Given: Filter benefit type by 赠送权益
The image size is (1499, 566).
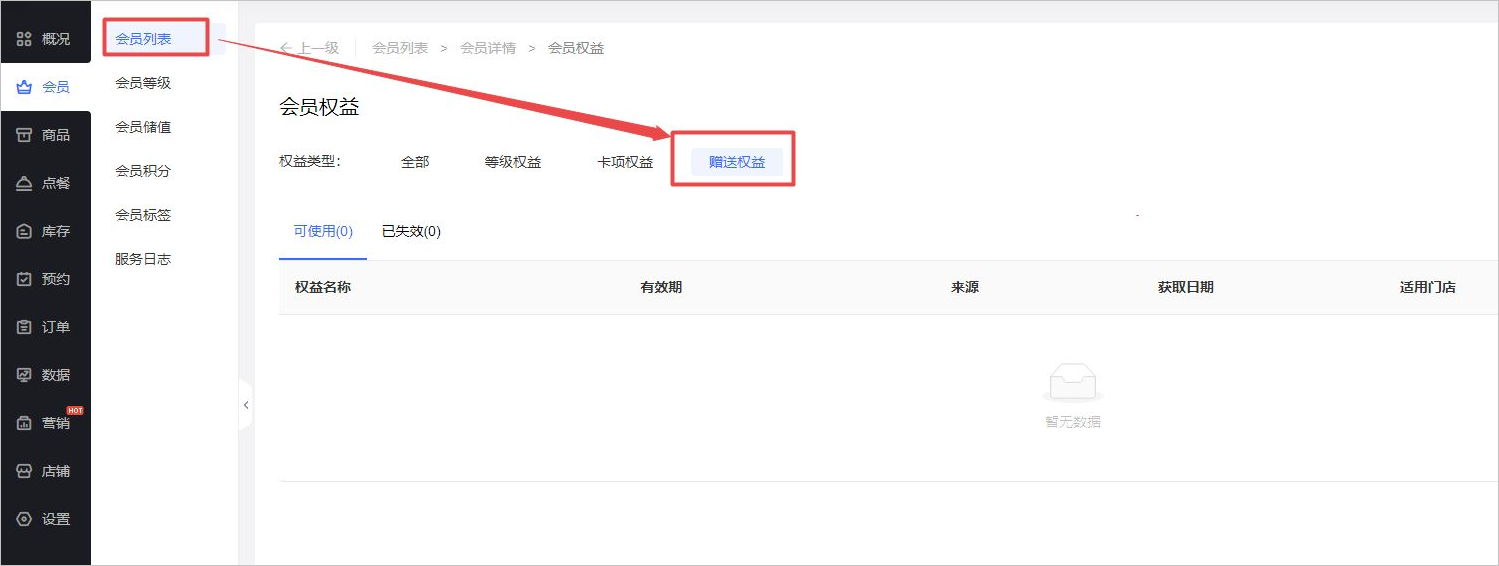Looking at the screenshot, I should coord(737,162).
